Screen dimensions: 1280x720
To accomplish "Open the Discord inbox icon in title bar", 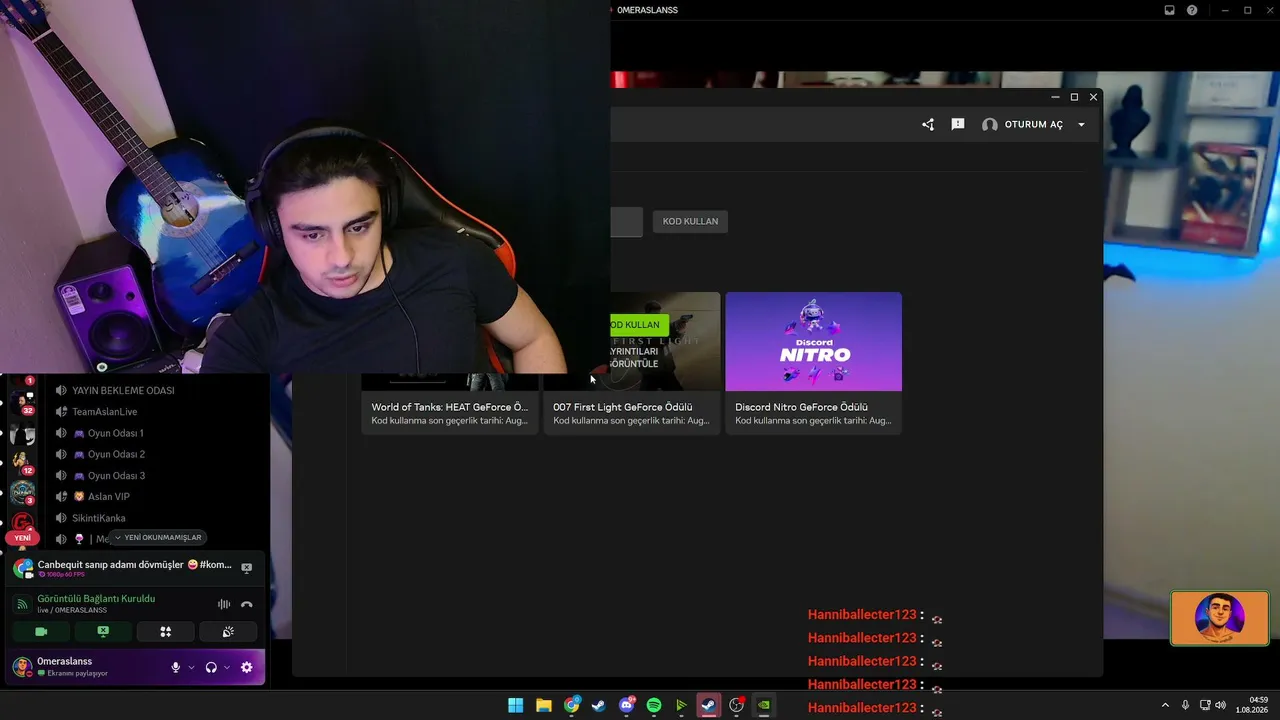I will [1170, 10].
